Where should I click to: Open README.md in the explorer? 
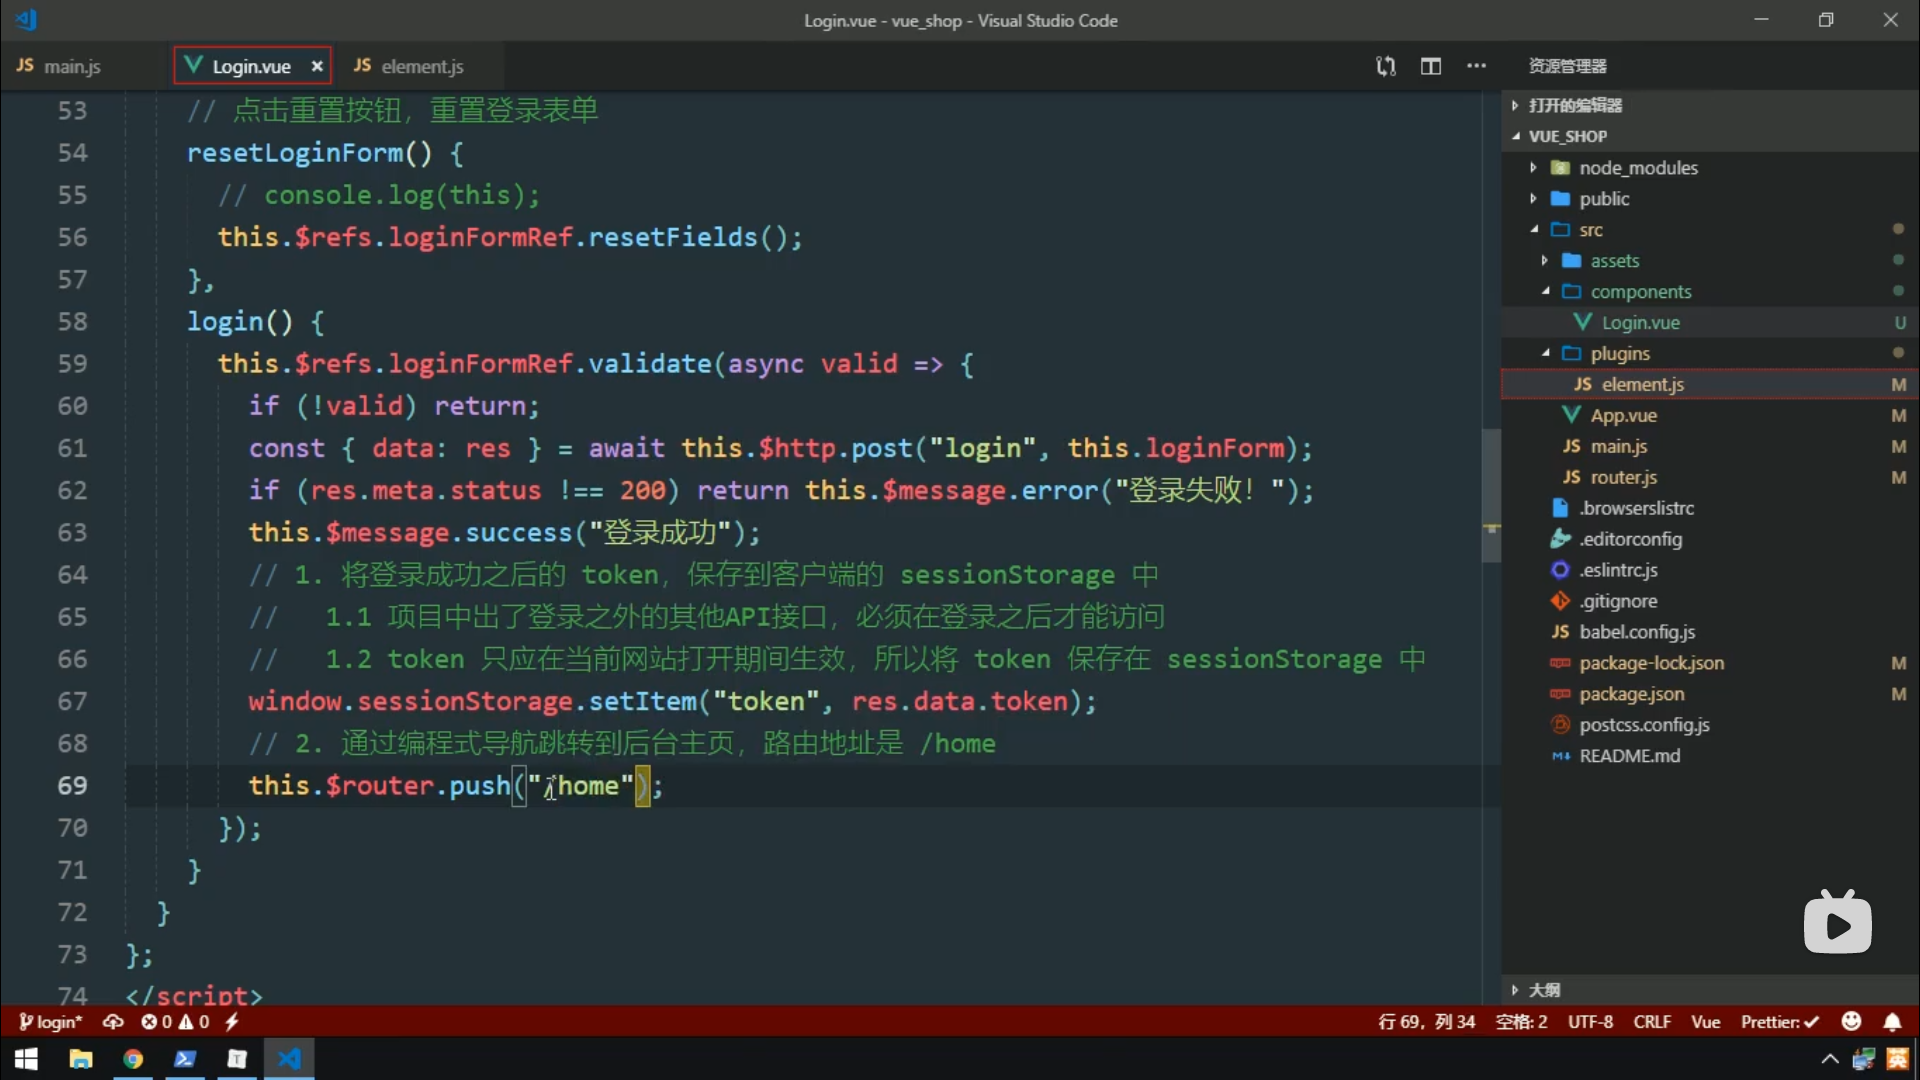click(1710, 756)
